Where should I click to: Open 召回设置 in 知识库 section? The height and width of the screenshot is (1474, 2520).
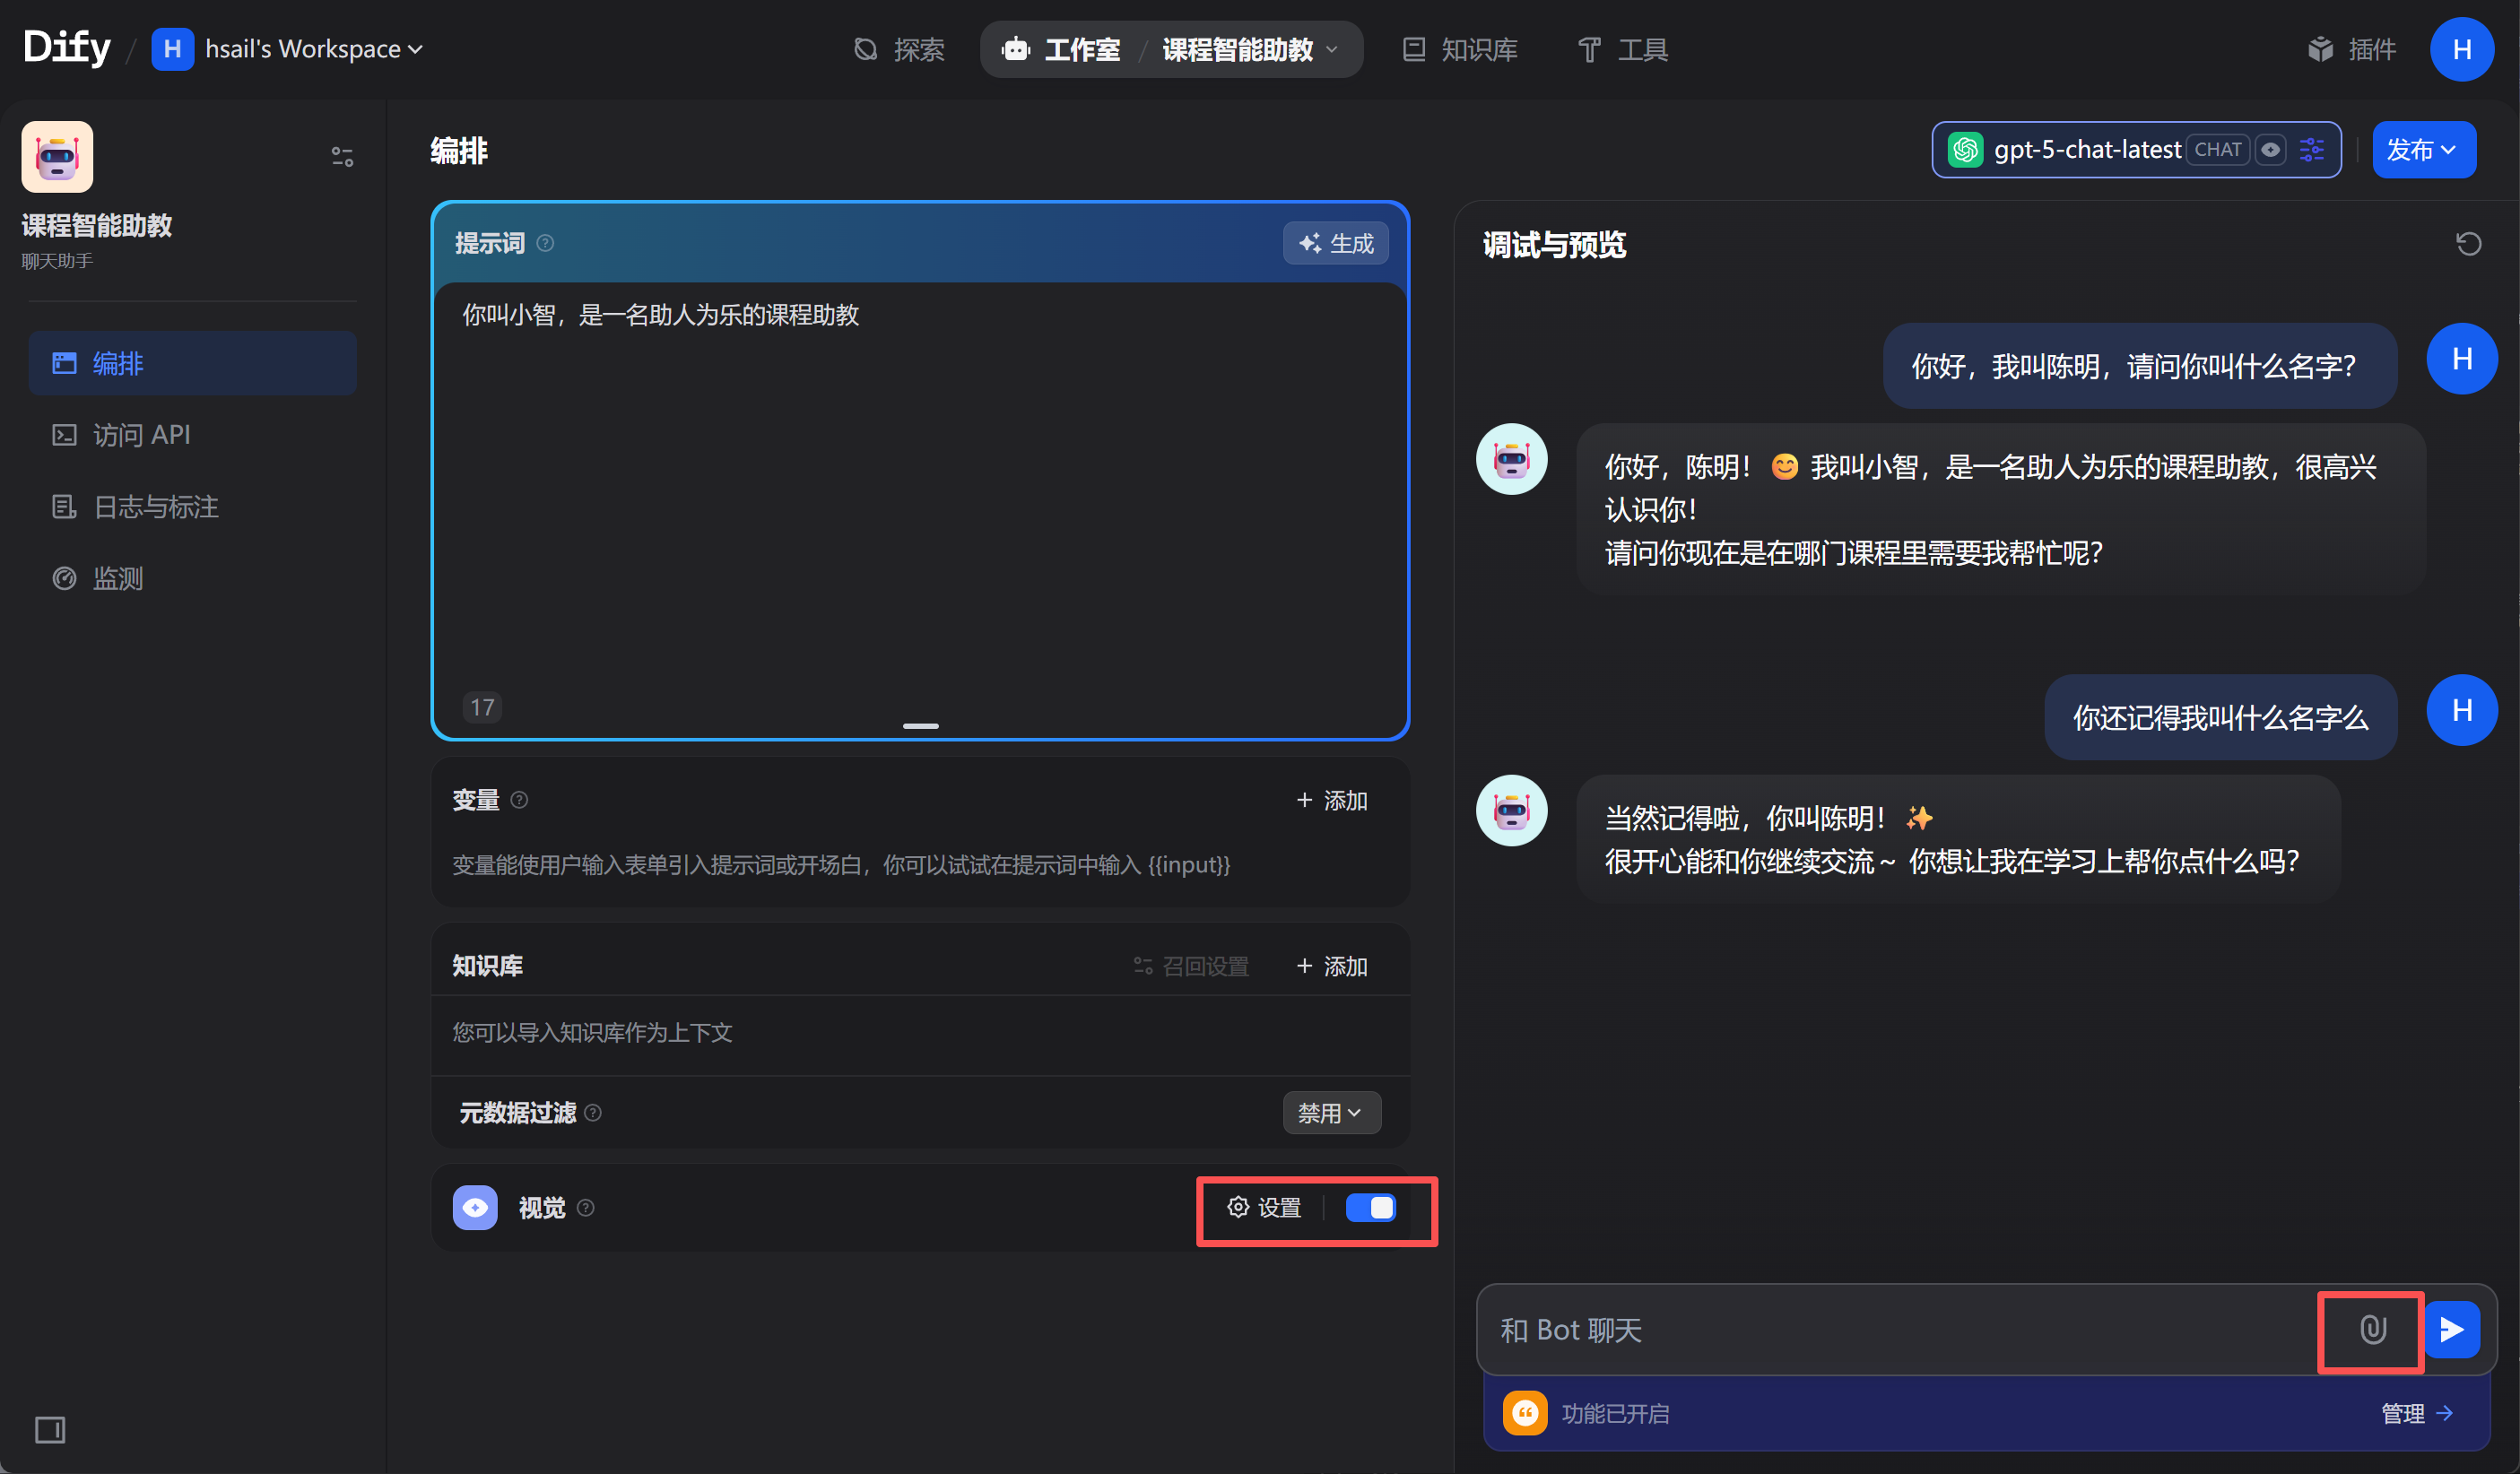click(x=1191, y=966)
